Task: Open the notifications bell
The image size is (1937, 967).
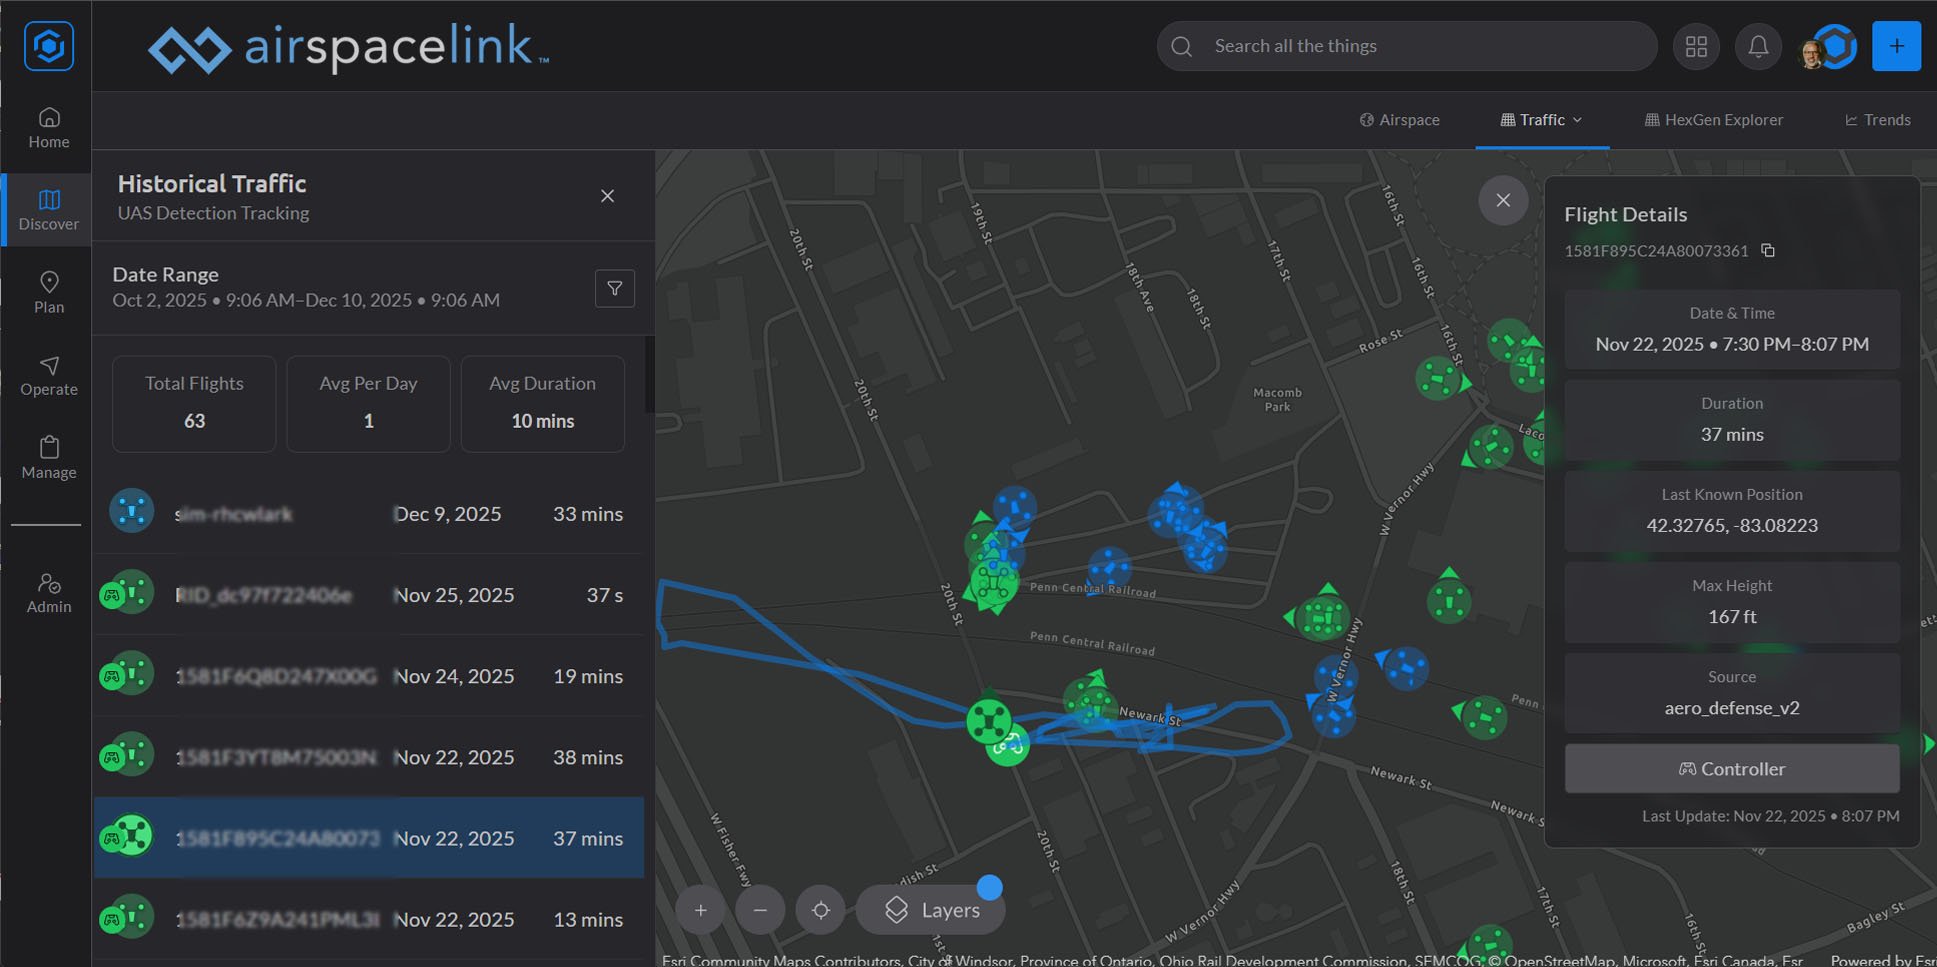Action: point(1758,46)
